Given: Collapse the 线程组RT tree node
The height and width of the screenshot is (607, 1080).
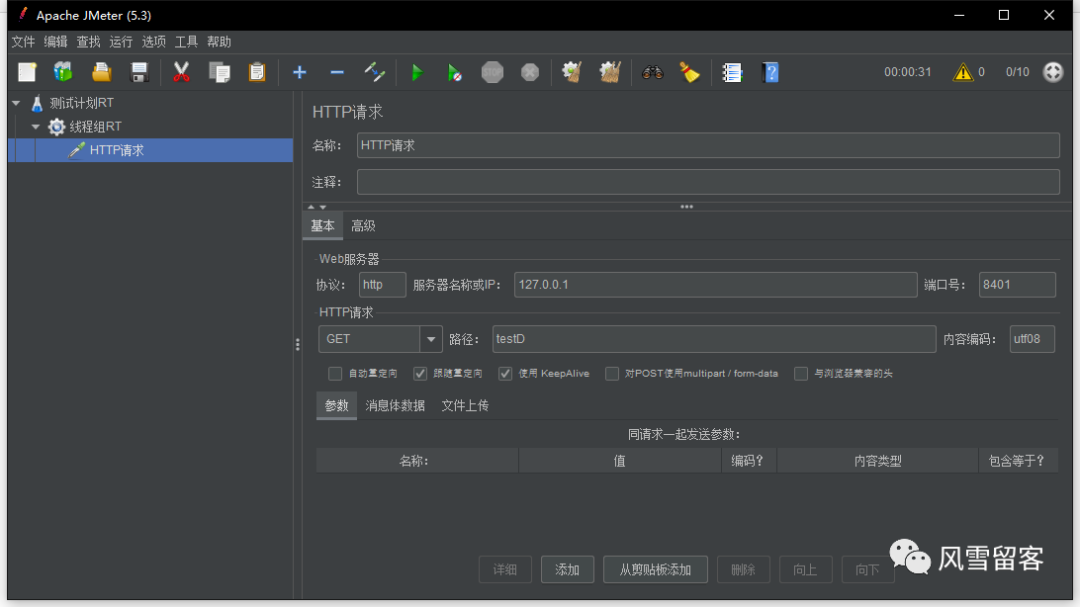Looking at the screenshot, I should point(36,127).
